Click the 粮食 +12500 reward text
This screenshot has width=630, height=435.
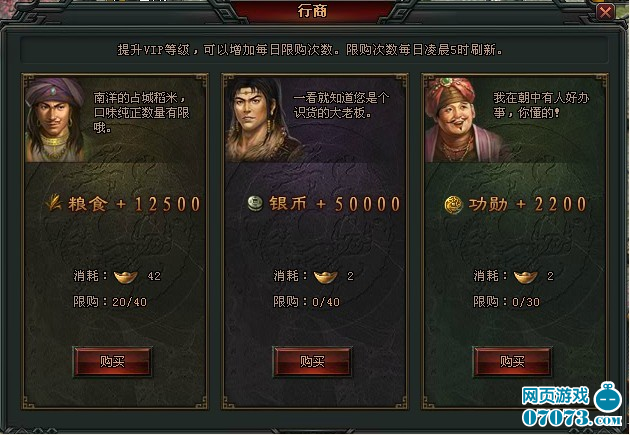pos(134,204)
